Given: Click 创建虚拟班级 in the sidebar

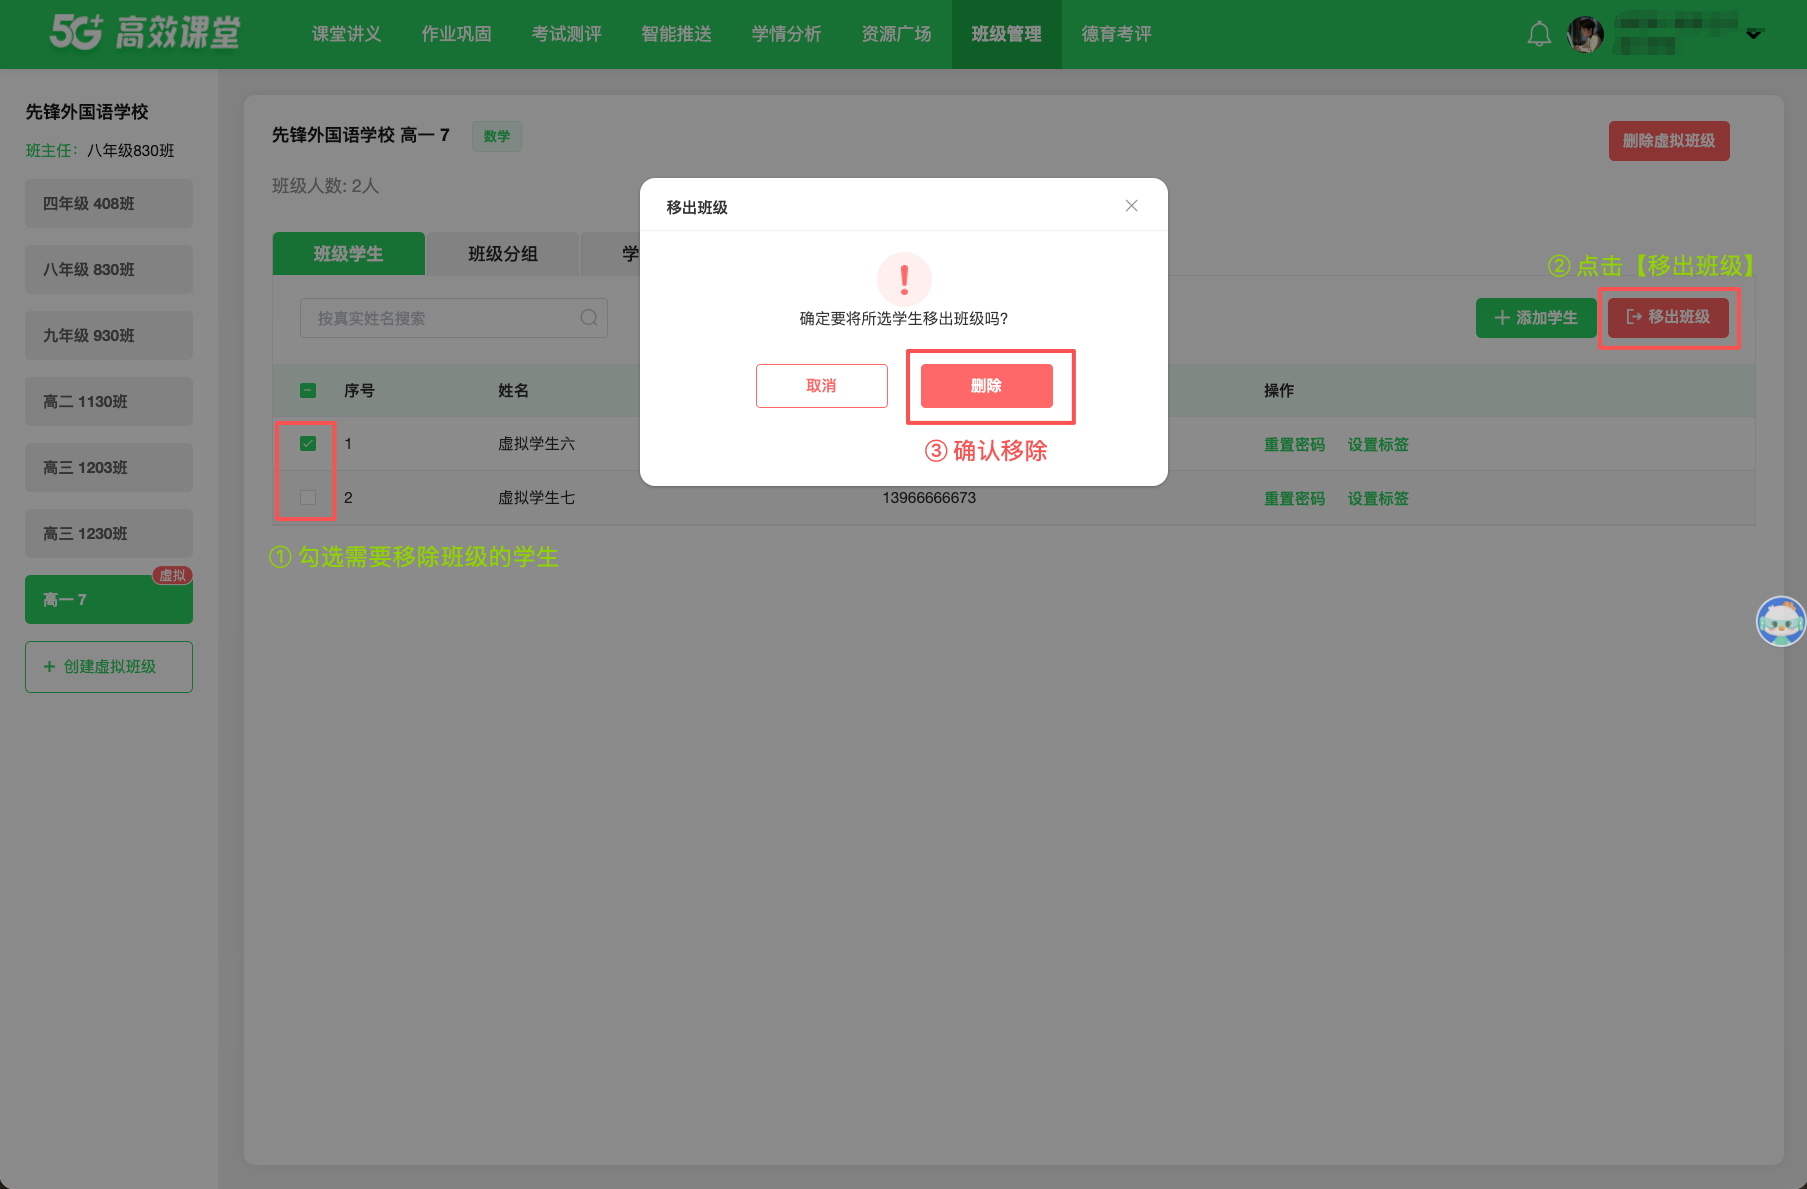Looking at the screenshot, I should coord(109,667).
